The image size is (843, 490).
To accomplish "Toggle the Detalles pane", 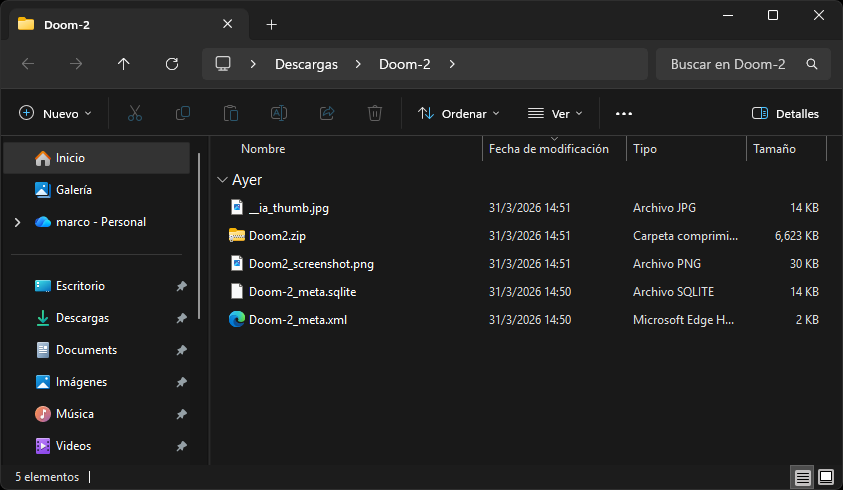I will click(785, 114).
